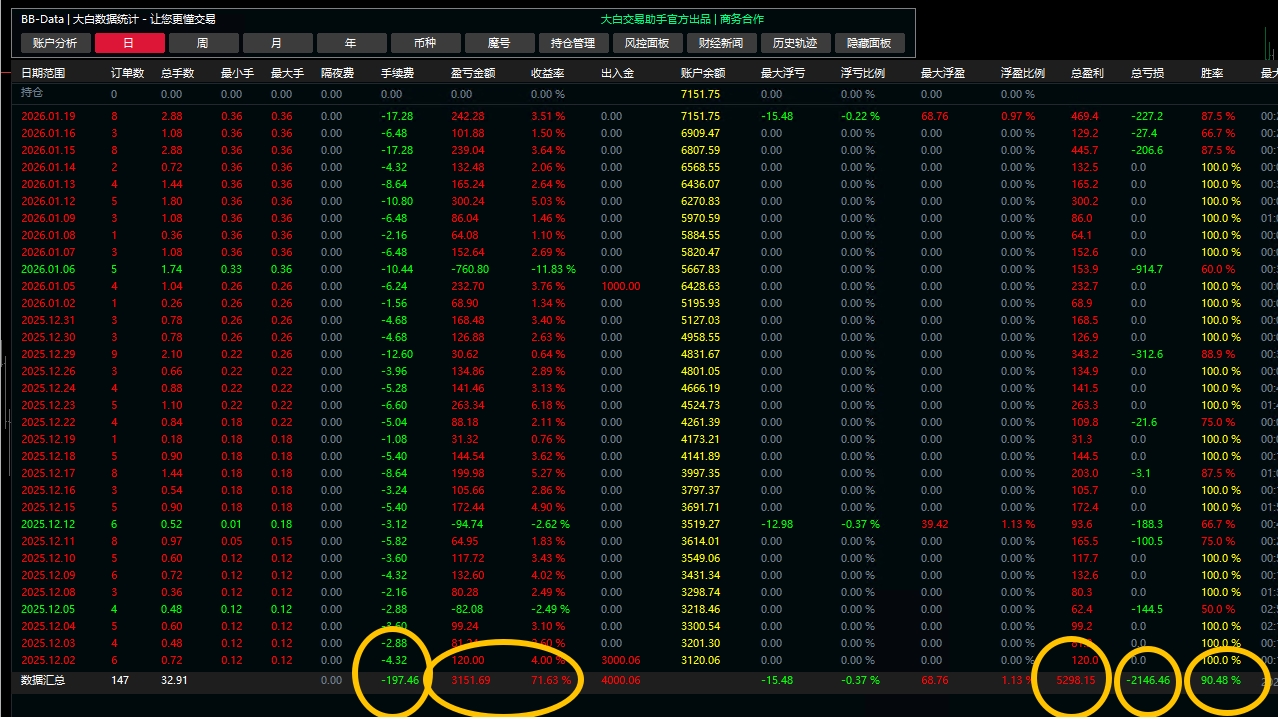Switch to the 周 weekly view
The image size is (1278, 717).
coord(204,43)
